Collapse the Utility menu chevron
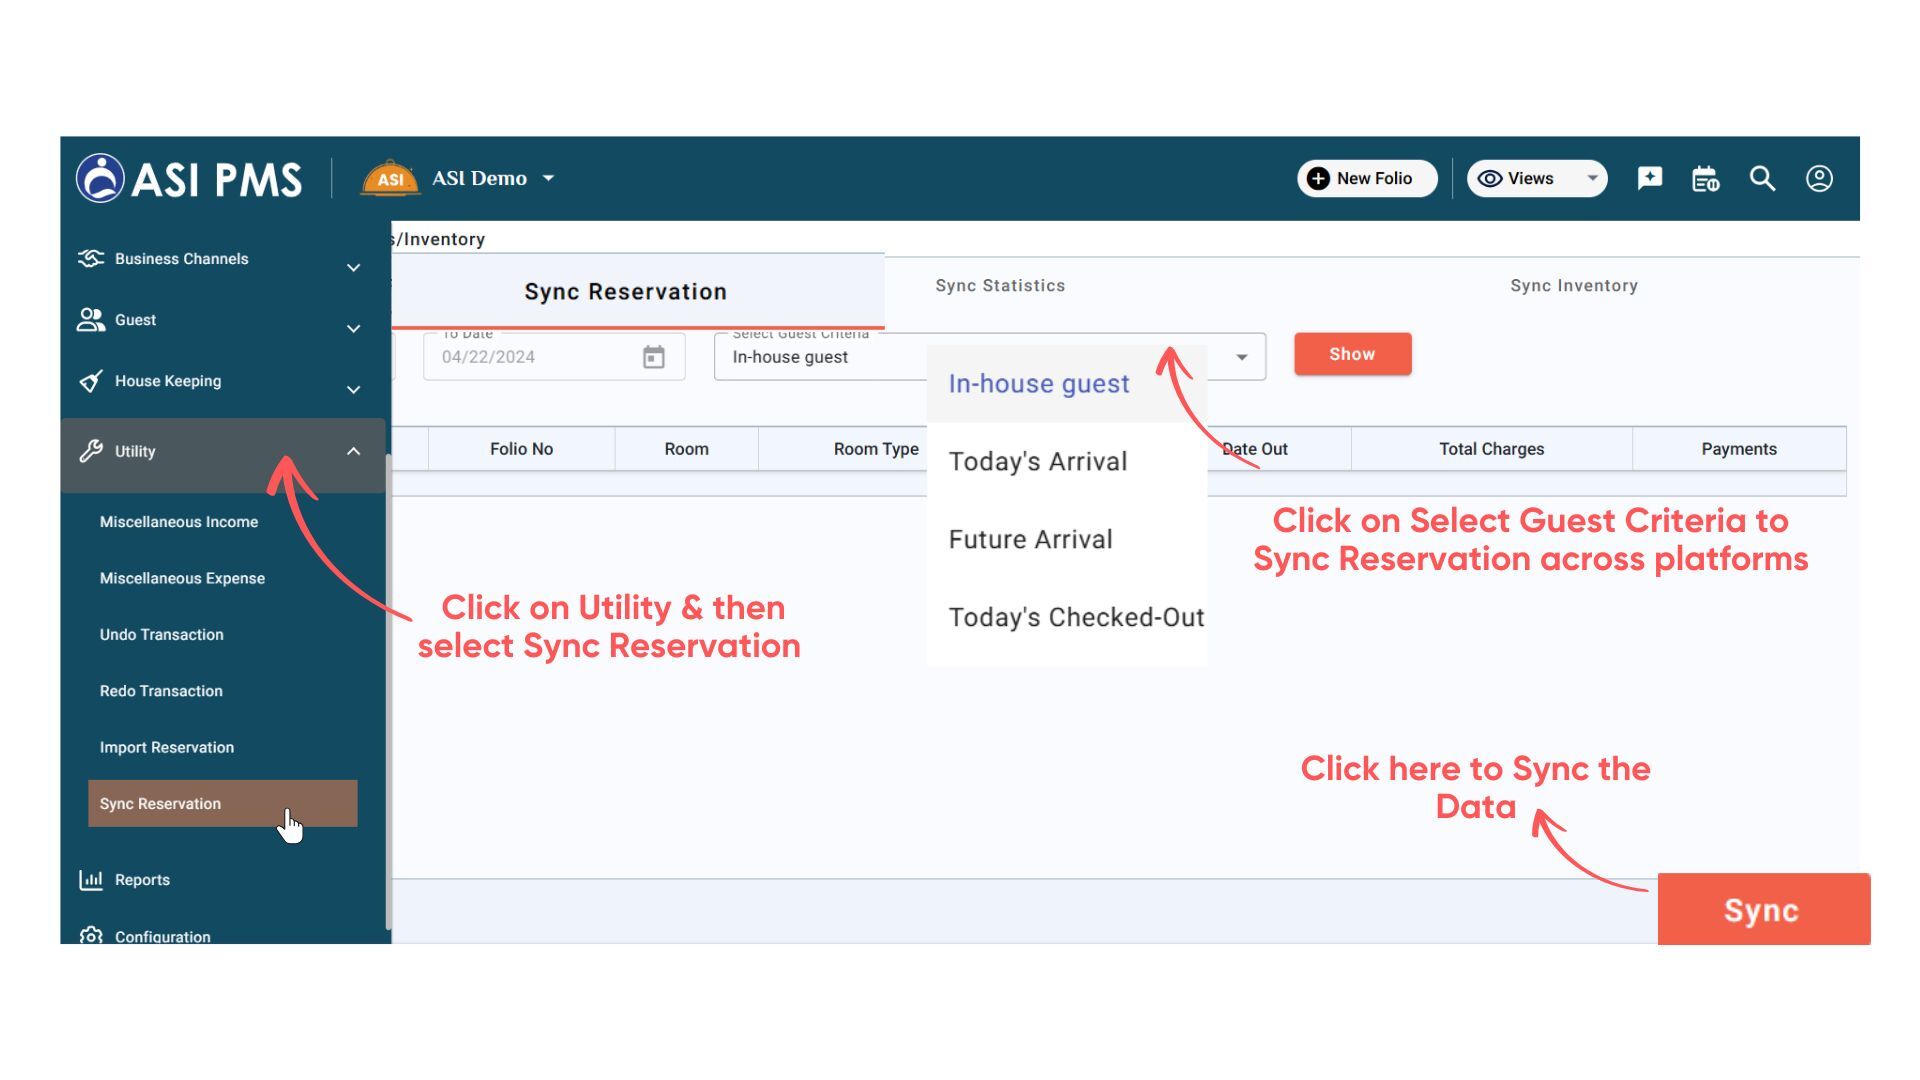1920x1080 pixels. point(353,452)
